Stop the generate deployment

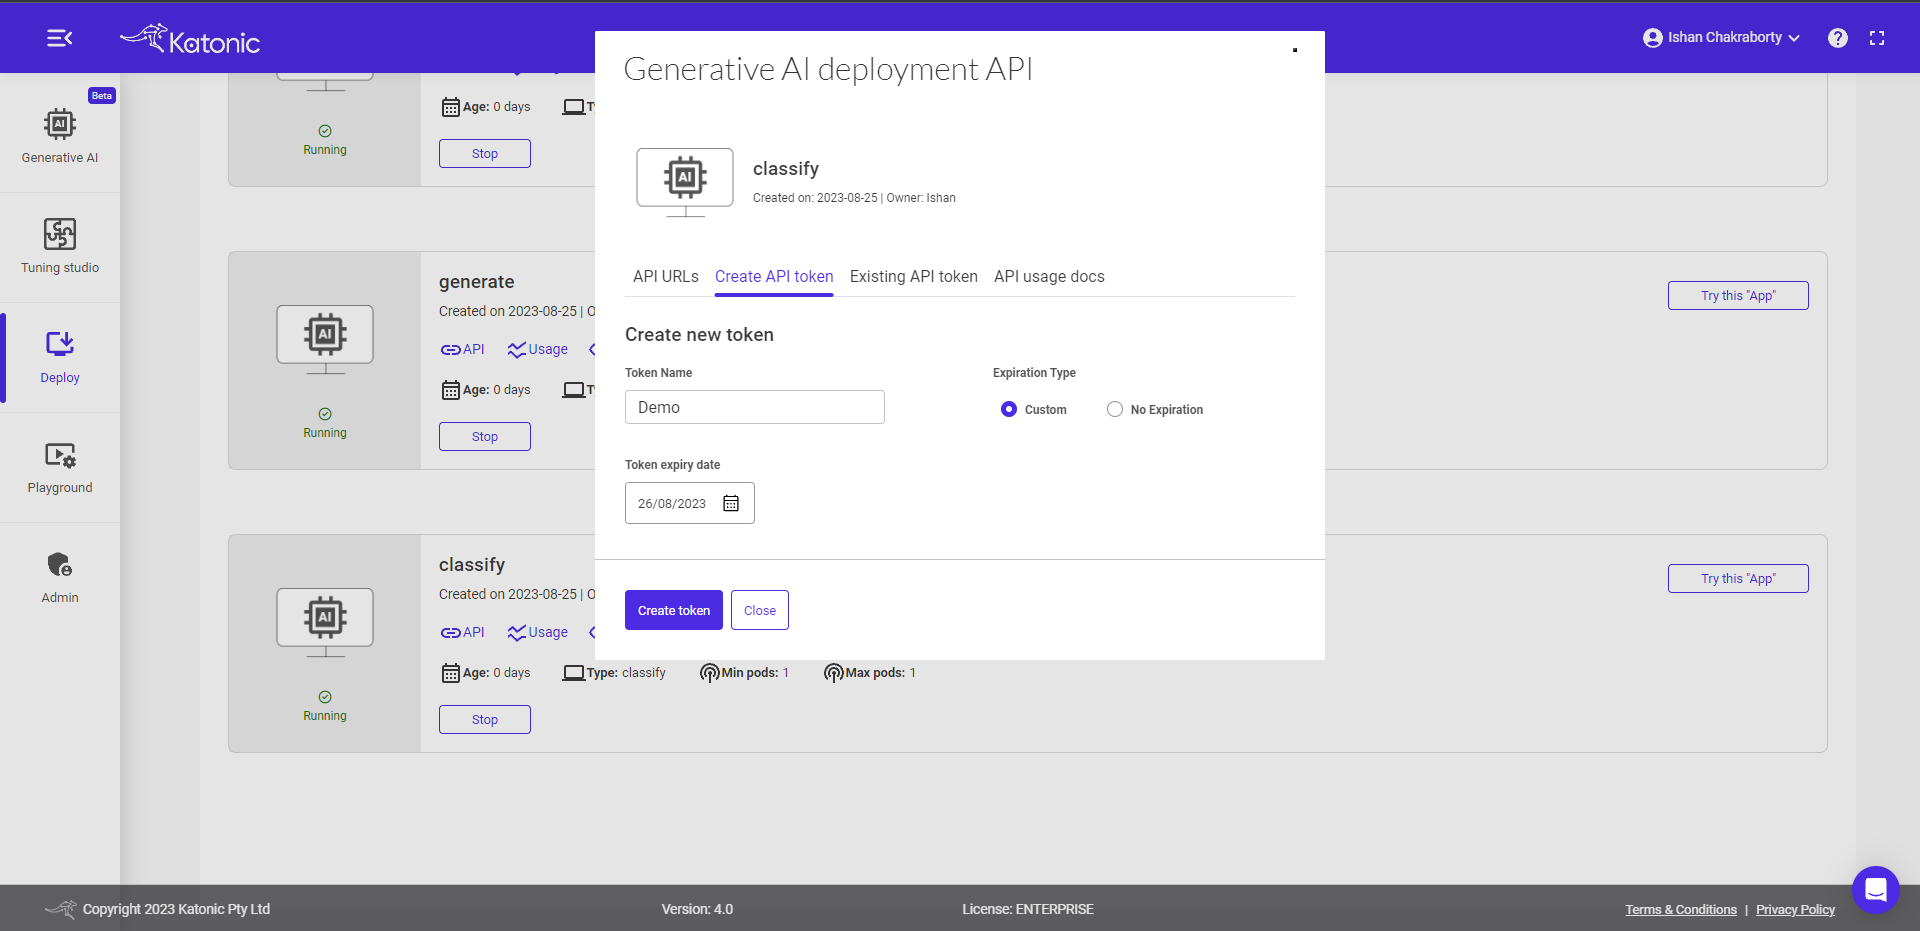coord(485,437)
